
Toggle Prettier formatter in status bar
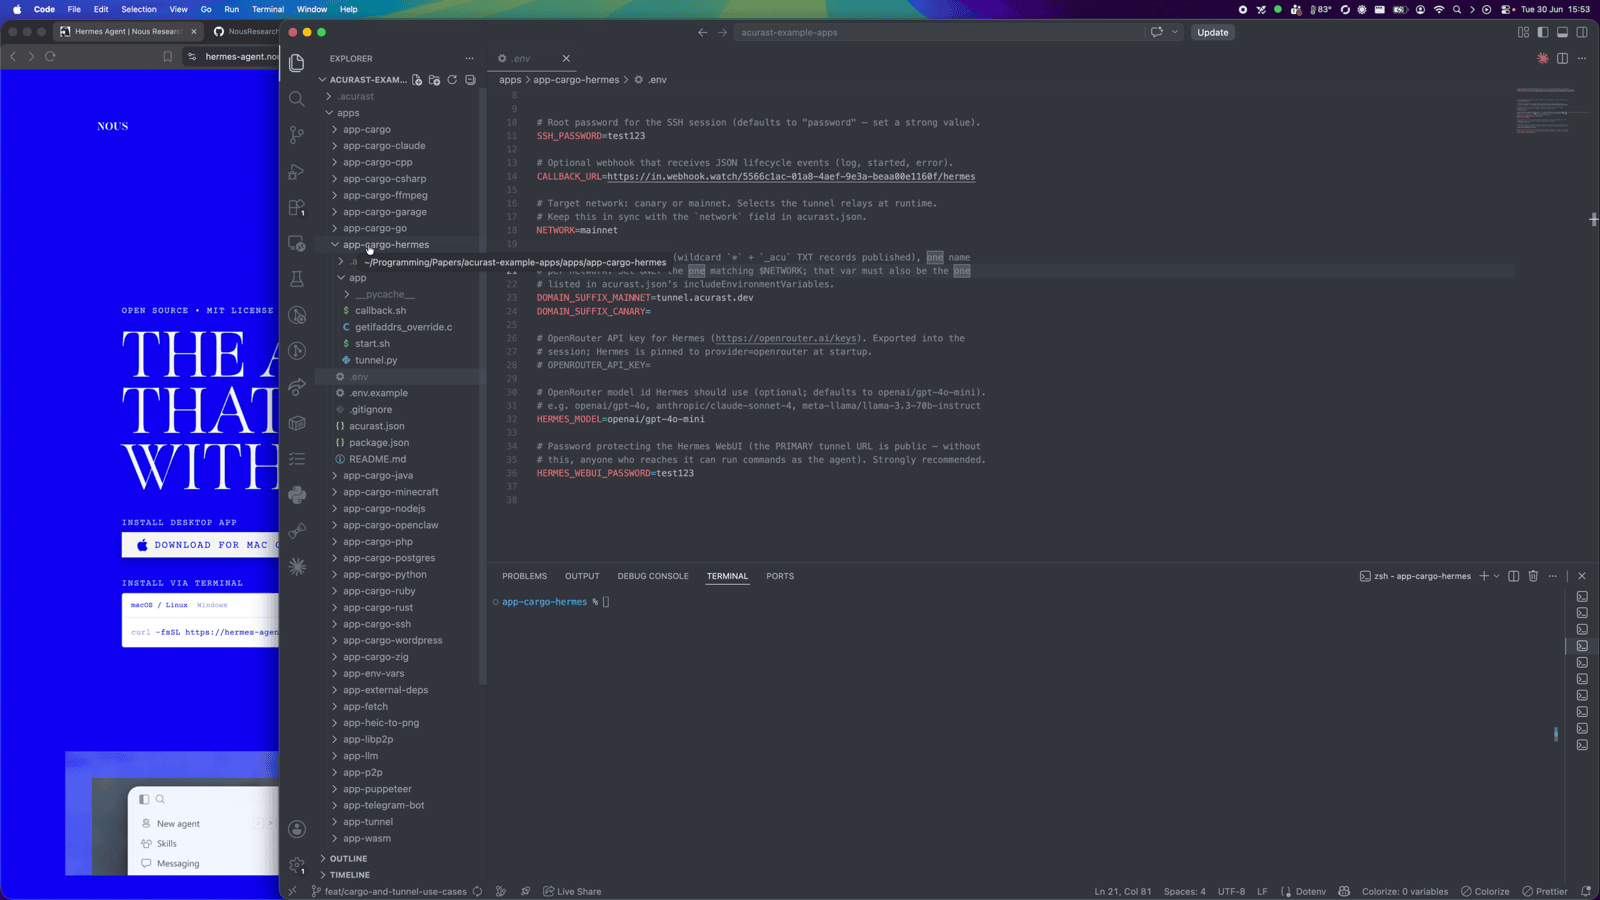point(1545,891)
